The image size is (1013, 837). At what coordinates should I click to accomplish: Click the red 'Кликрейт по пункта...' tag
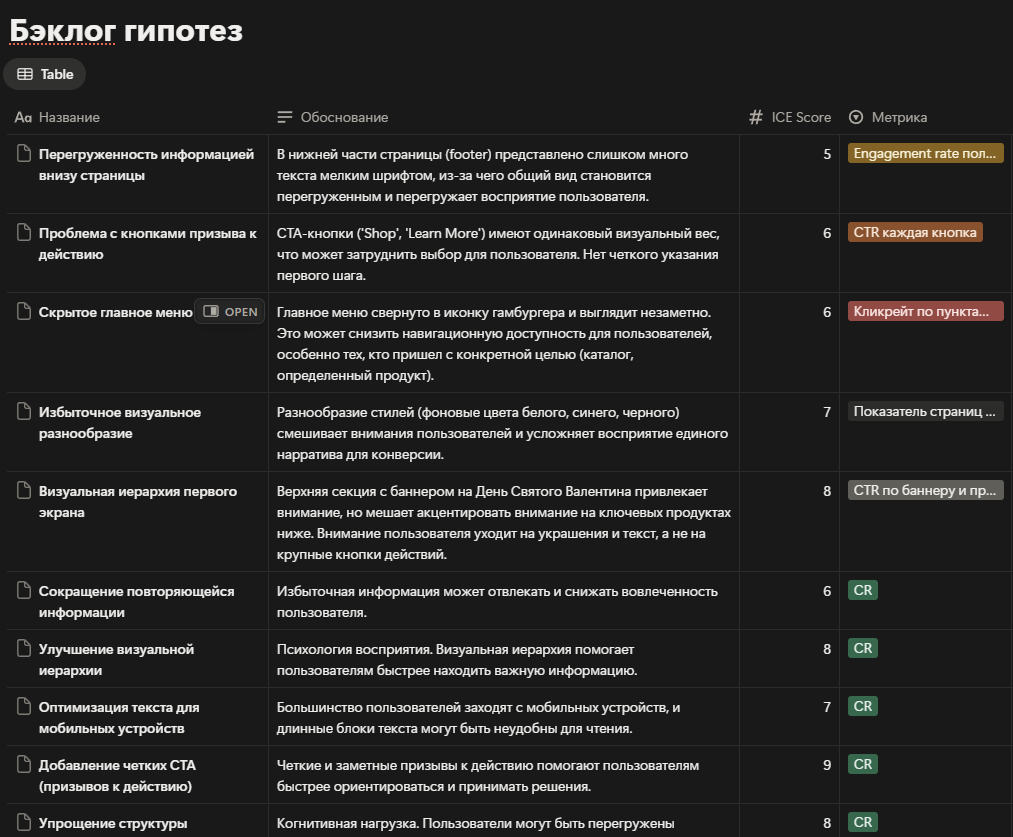coord(925,311)
